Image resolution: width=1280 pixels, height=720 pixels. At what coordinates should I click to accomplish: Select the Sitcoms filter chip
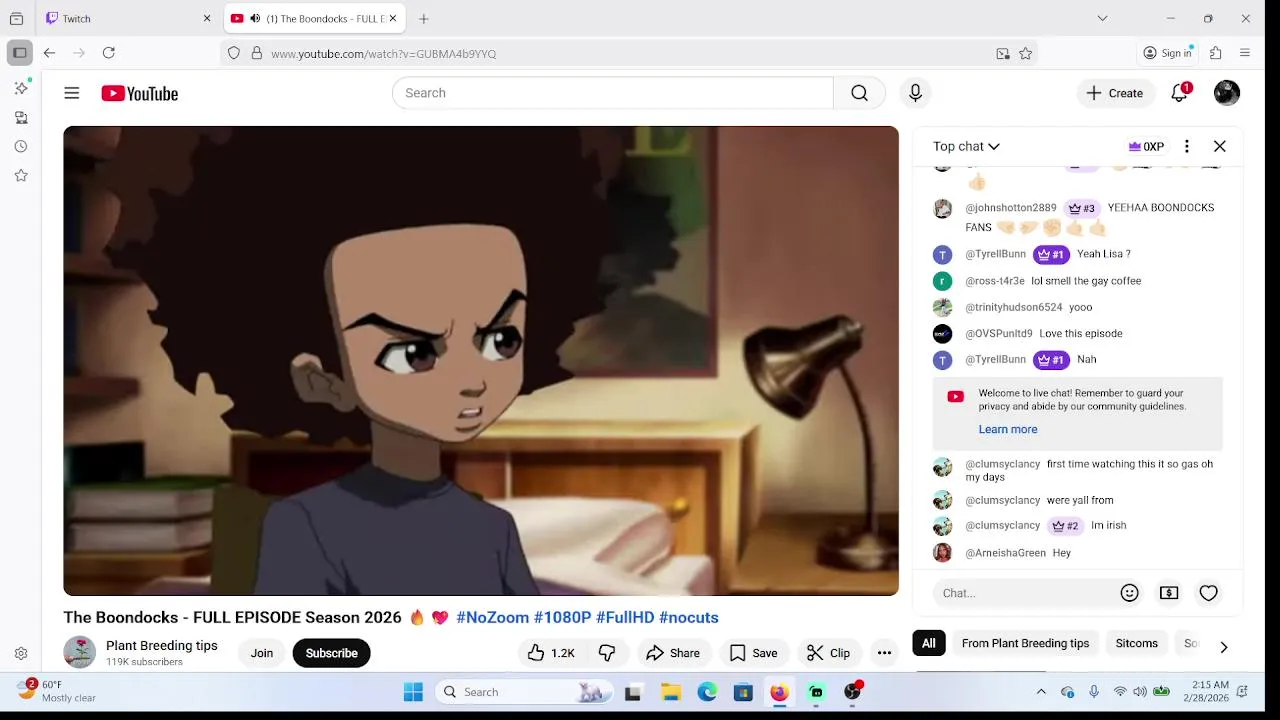1137,643
